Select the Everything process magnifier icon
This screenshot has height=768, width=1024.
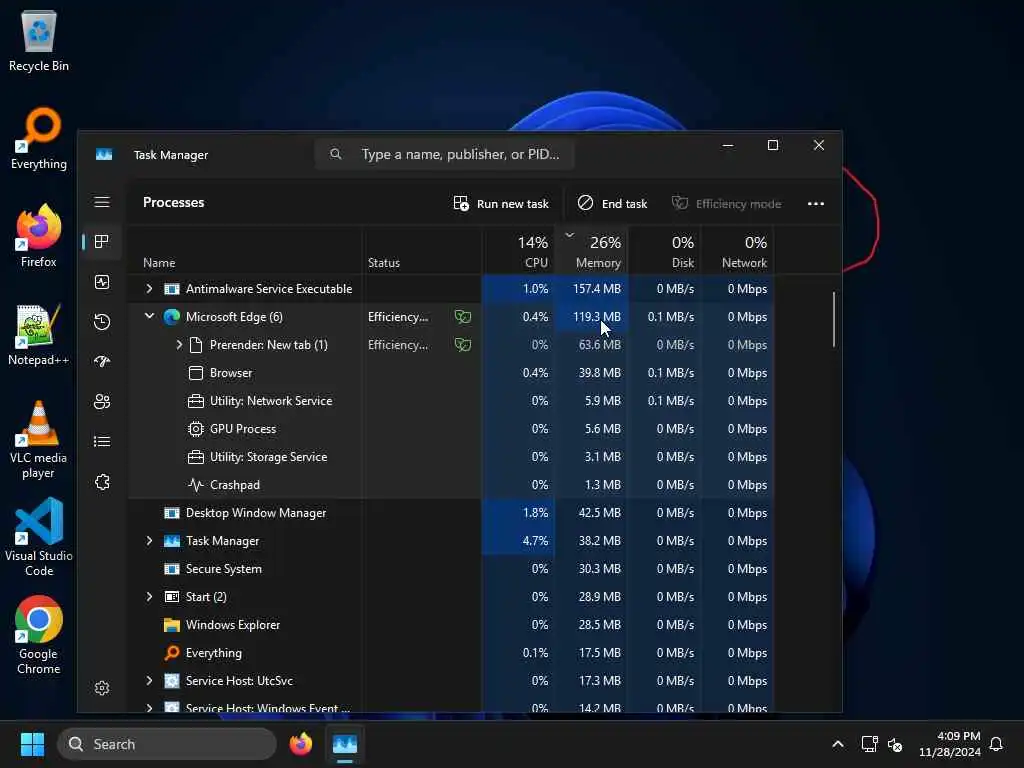pyautogui.click(x=172, y=653)
